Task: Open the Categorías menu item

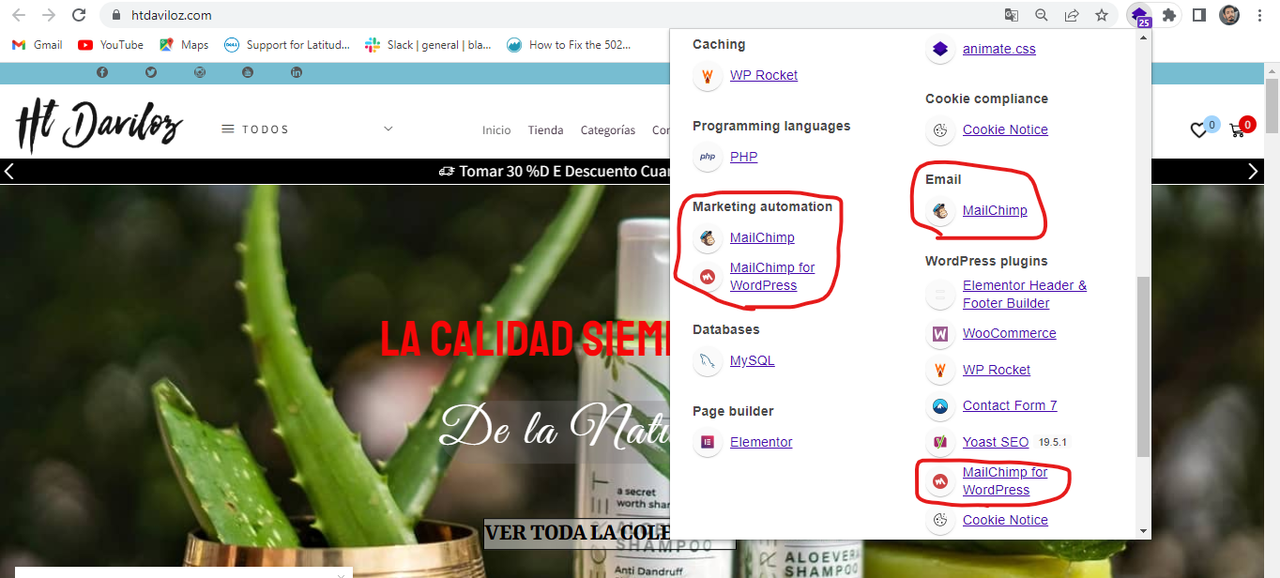Action: tap(608, 130)
